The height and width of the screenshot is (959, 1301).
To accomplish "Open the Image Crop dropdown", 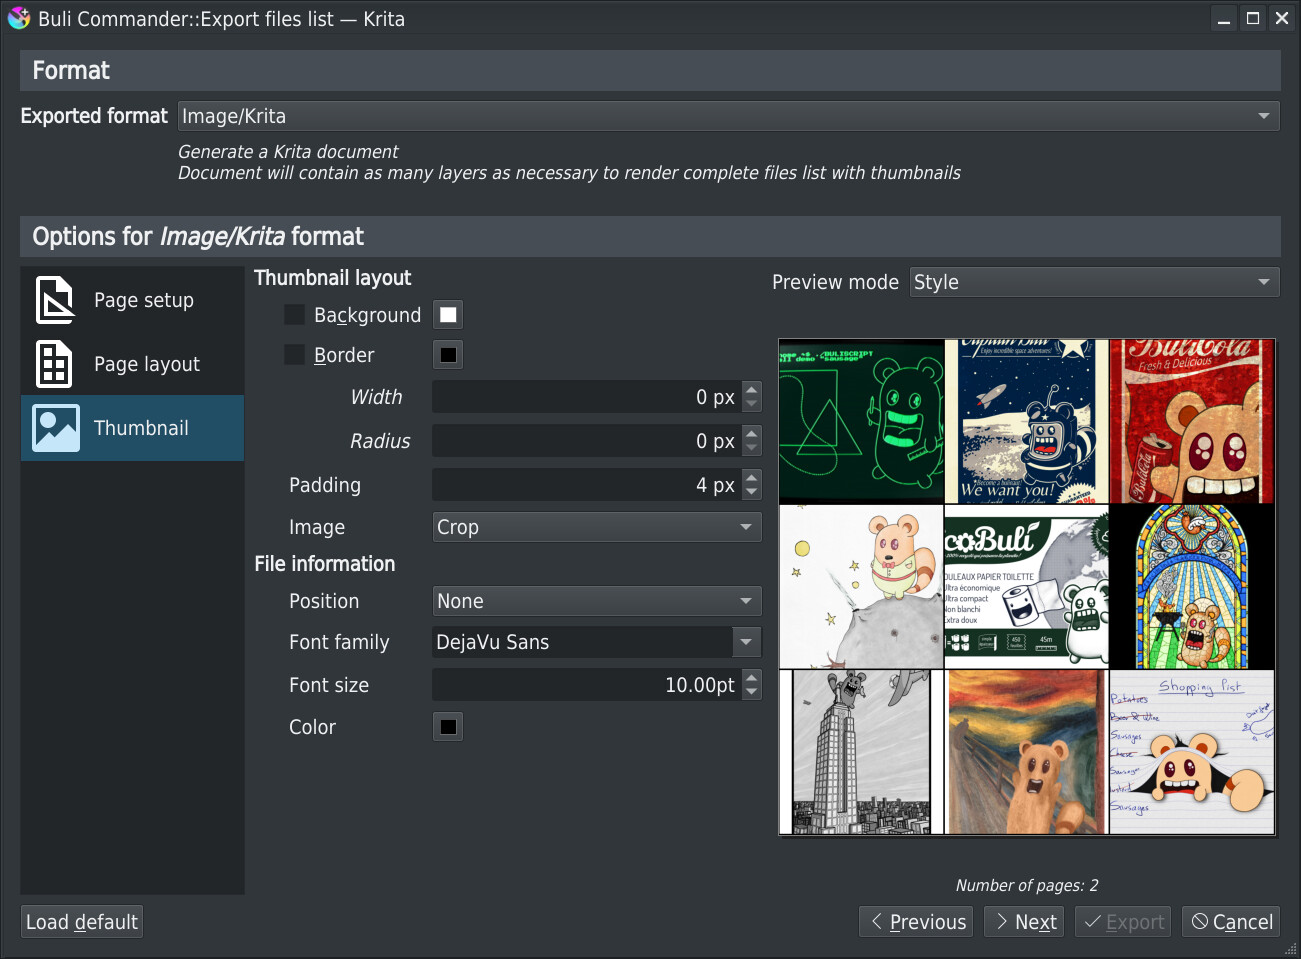I will pos(596,527).
